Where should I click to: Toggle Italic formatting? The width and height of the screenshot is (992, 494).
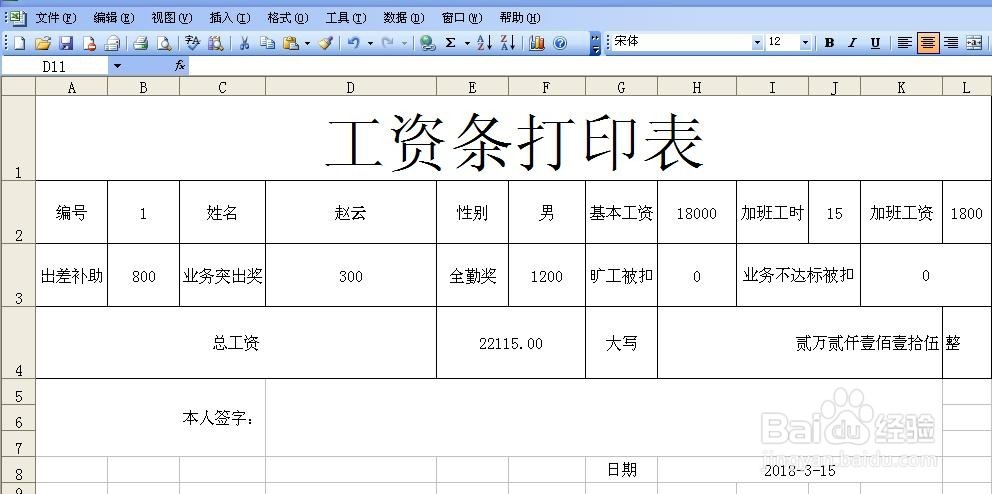click(x=852, y=43)
